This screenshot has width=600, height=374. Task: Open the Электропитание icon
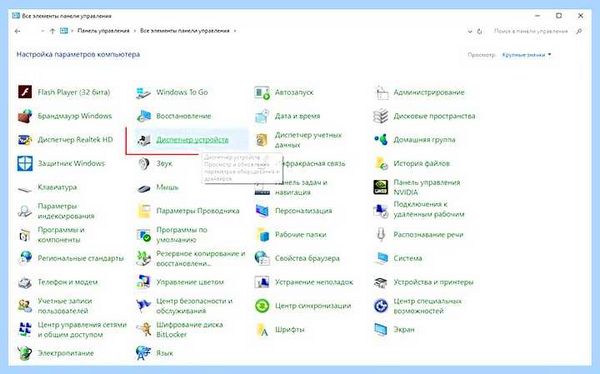(x=25, y=353)
